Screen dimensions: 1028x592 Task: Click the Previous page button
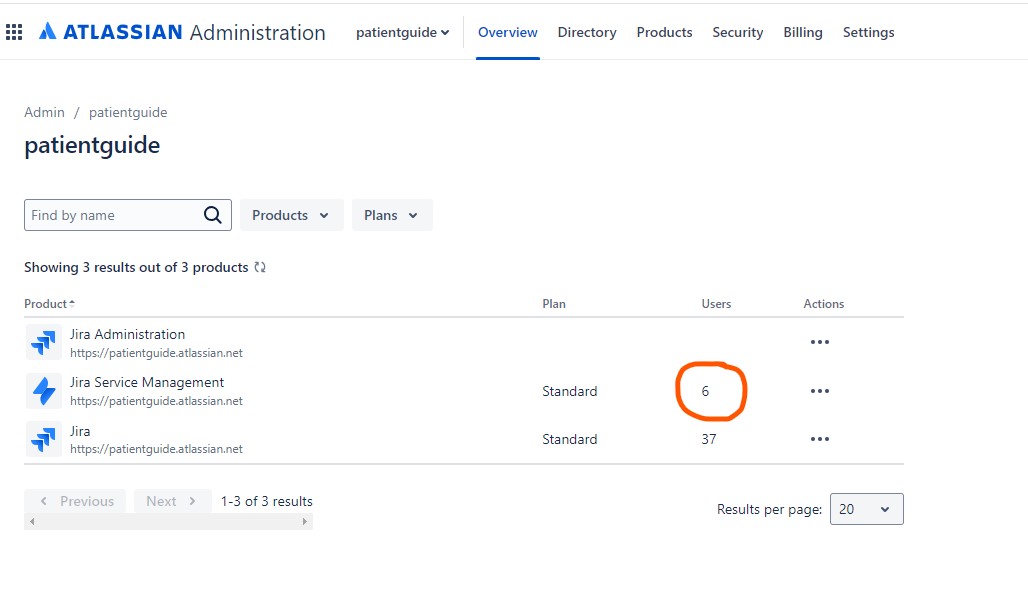75,501
